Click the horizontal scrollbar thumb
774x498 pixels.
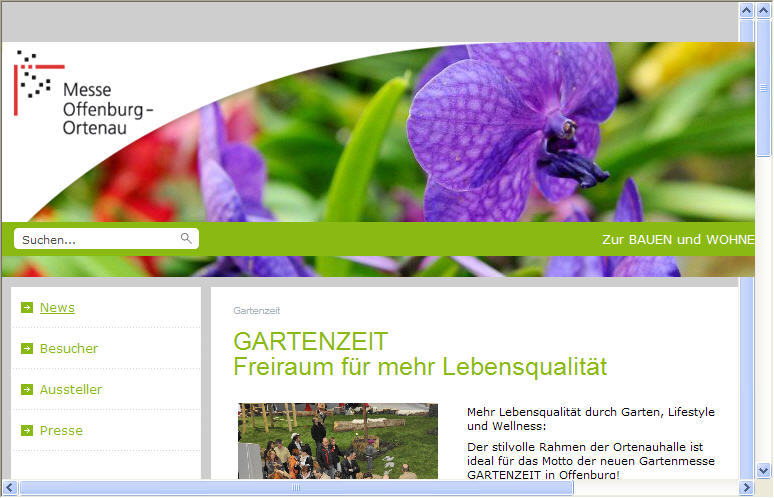coord(296,488)
